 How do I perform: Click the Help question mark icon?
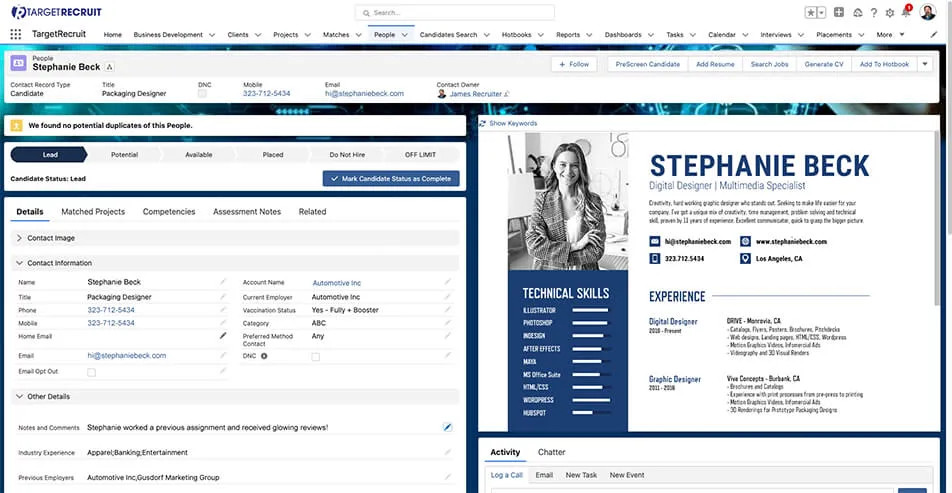tap(874, 13)
